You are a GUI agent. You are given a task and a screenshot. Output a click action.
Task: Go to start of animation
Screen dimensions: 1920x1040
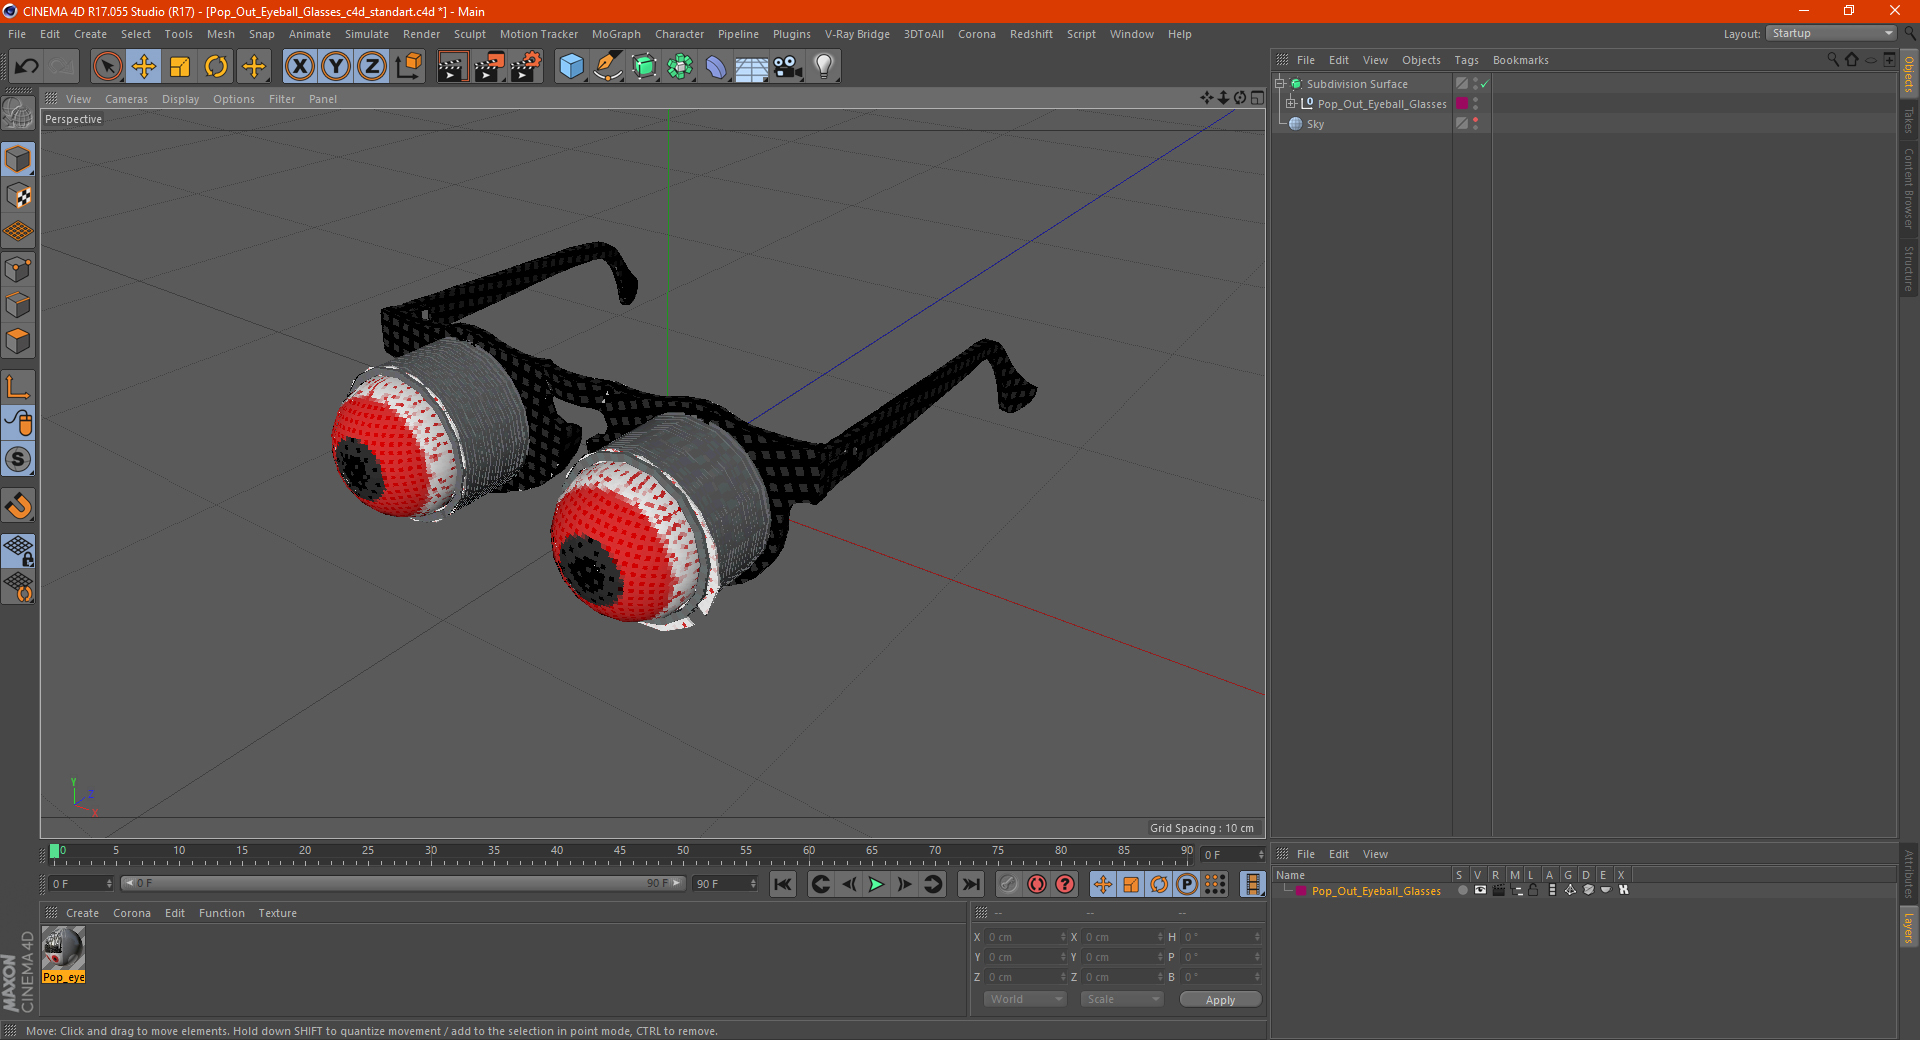tap(783, 884)
